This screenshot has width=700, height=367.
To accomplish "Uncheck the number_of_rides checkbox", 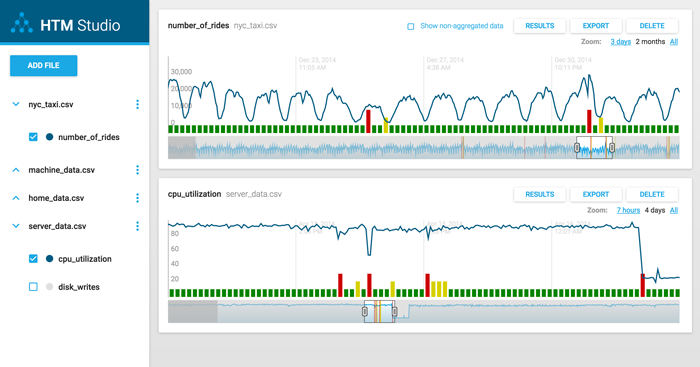I will point(33,137).
